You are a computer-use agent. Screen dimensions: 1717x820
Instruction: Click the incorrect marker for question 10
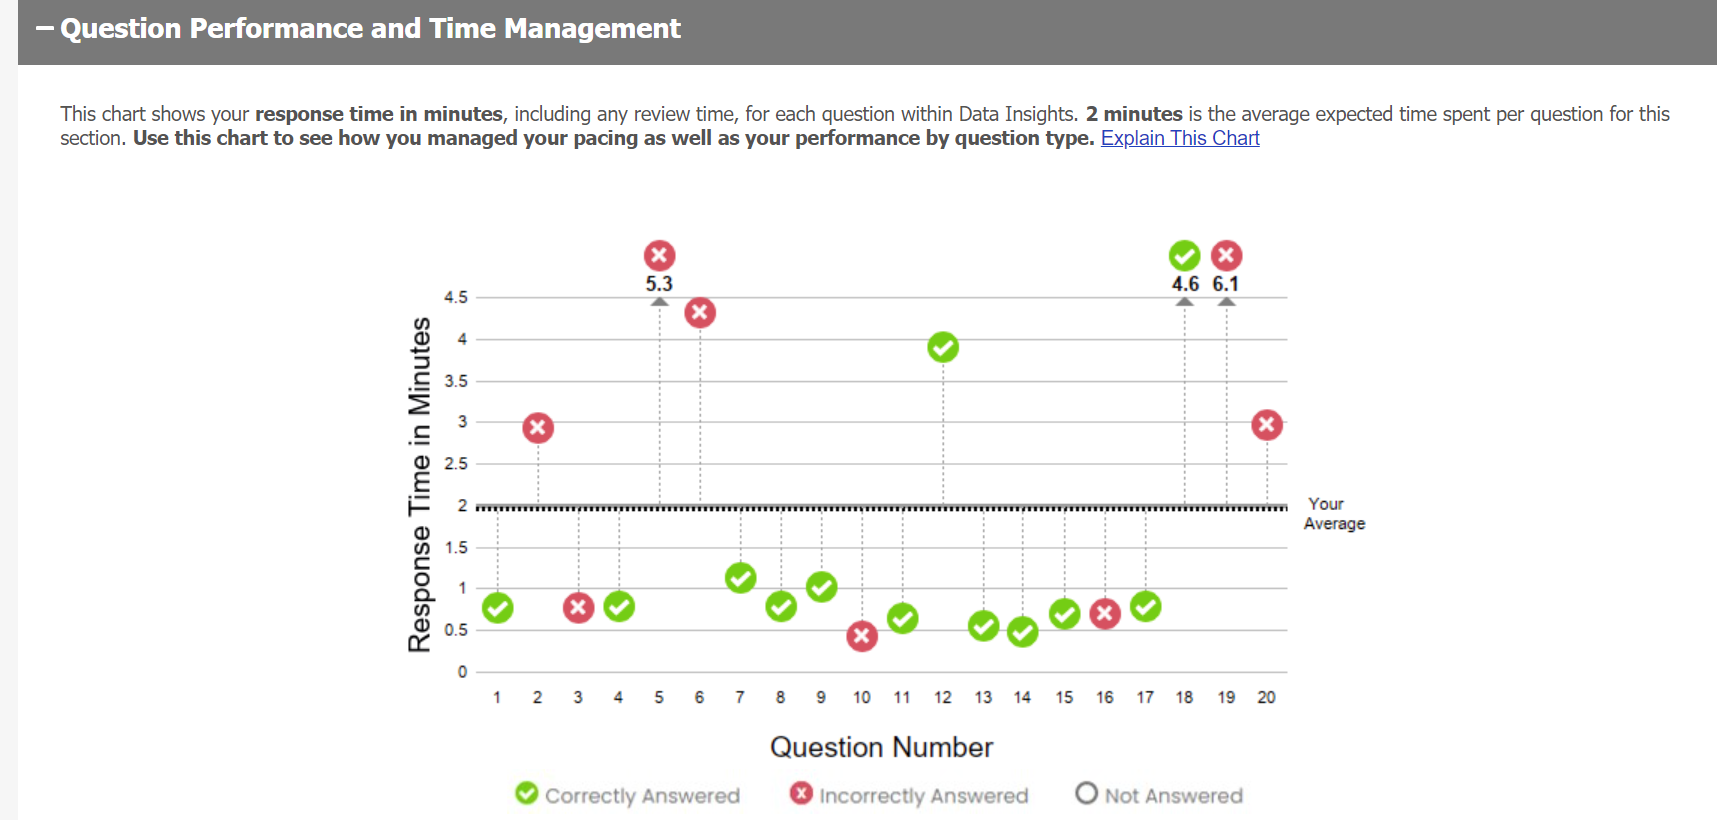(x=862, y=635)
